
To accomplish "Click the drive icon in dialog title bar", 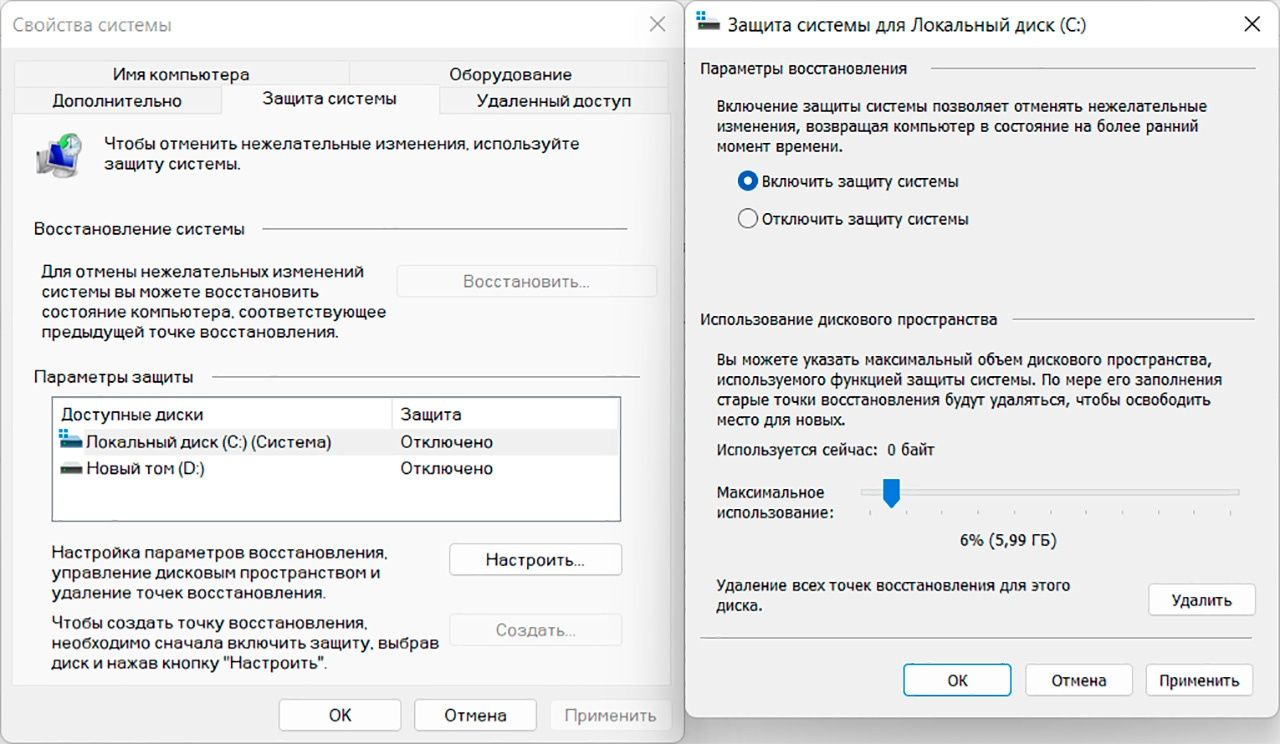I will point(708,24).
